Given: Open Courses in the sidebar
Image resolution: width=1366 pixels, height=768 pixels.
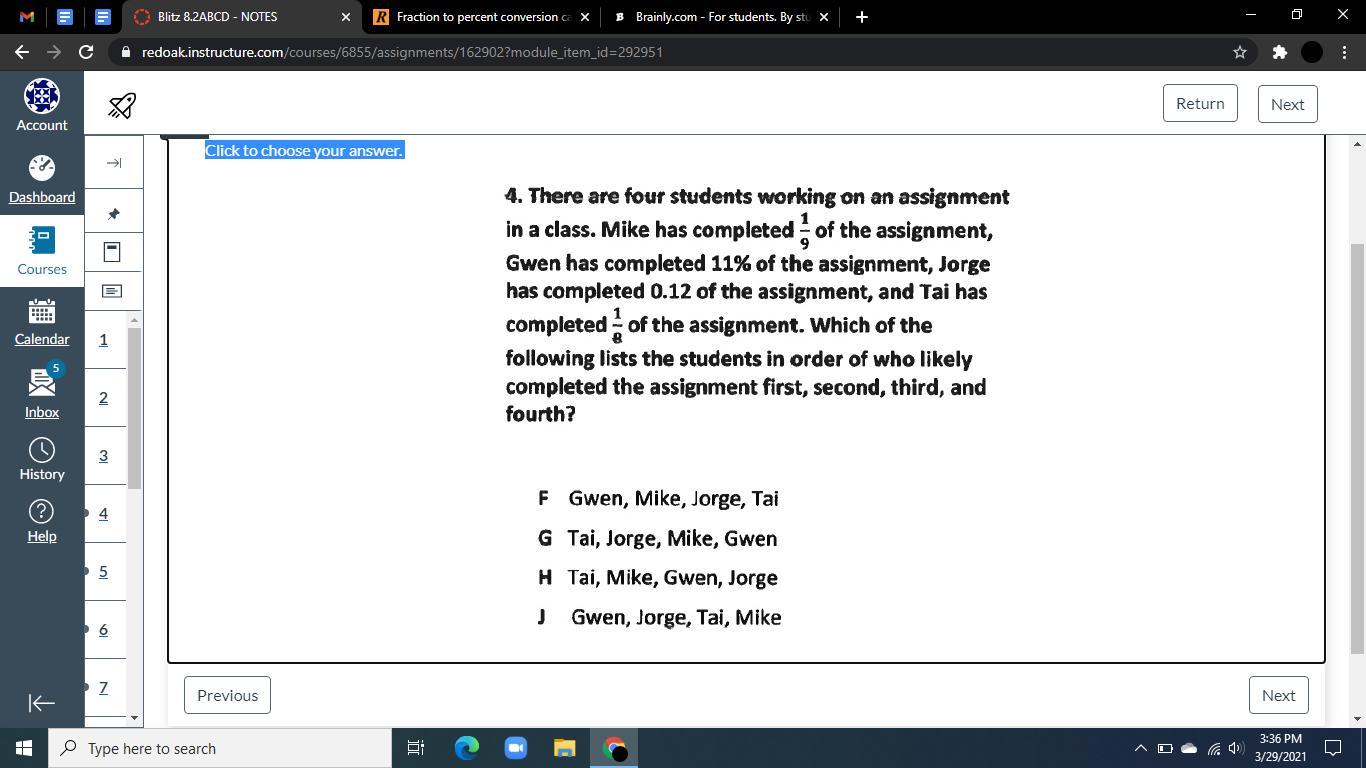Looking at the screenshot, I should [x=42, y=251].
